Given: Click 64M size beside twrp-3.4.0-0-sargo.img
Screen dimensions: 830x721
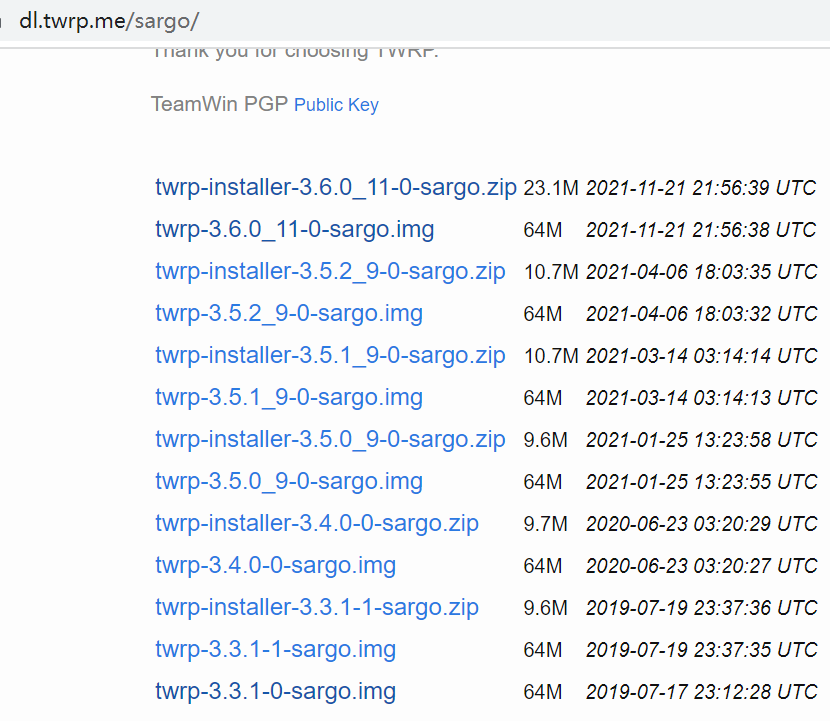Looking at the screenshot, I should tap(543, 566).
